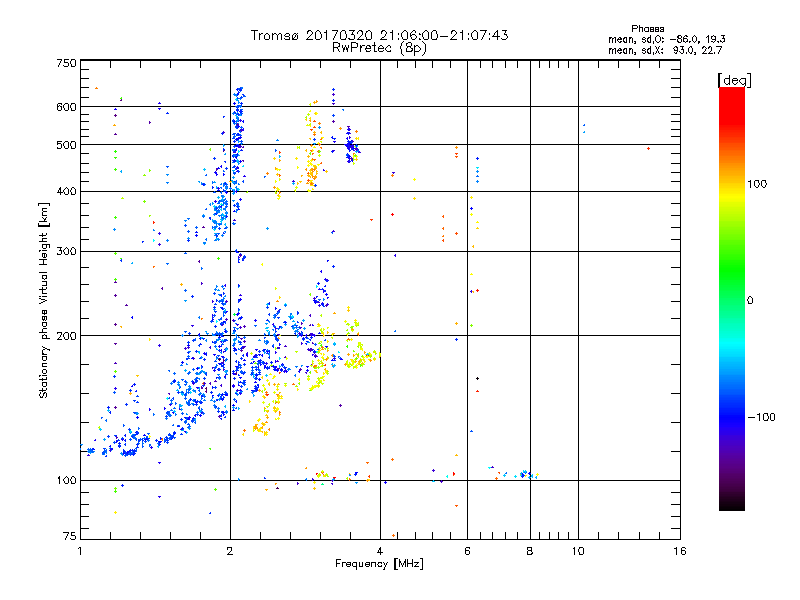Image resolution: width=800 pixels, height=600 pixels.
Task: Click the x-axis tick label '16'
Action: (x=680, y=551)
